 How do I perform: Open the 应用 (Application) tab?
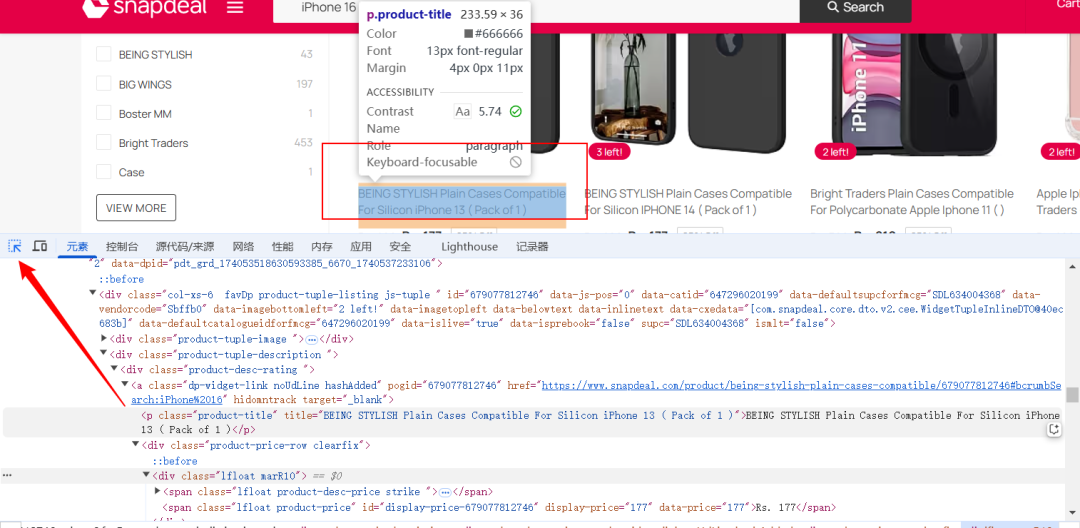click(x=361, y=246)
